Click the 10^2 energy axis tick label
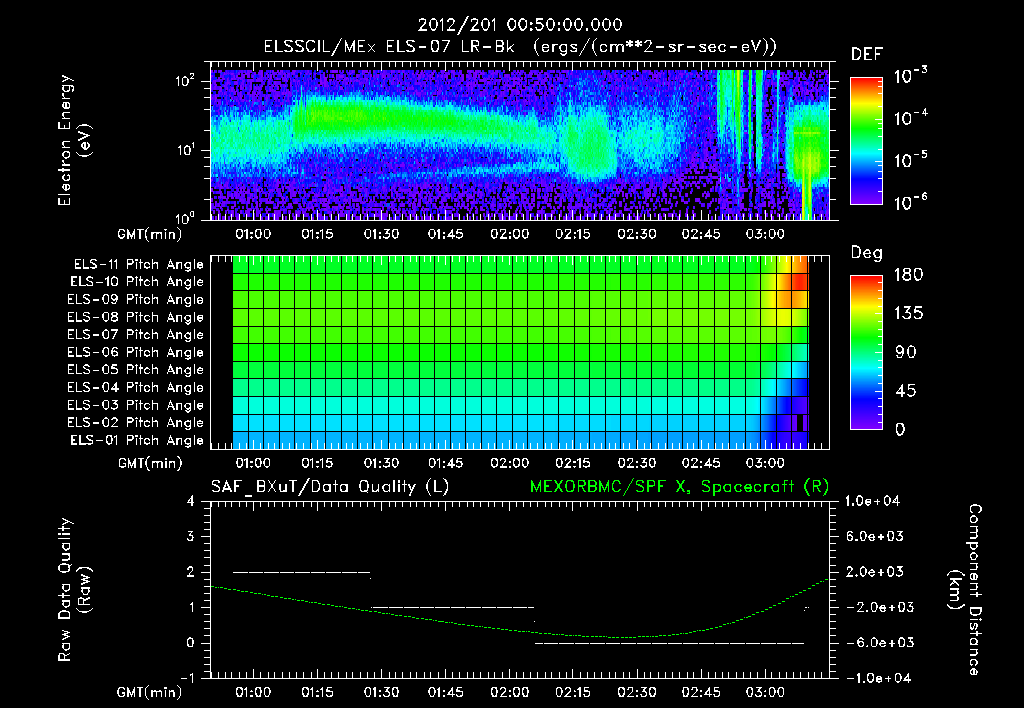This screenshot has width=1024, height=708. pyautogui.click(x=186, y=81)
